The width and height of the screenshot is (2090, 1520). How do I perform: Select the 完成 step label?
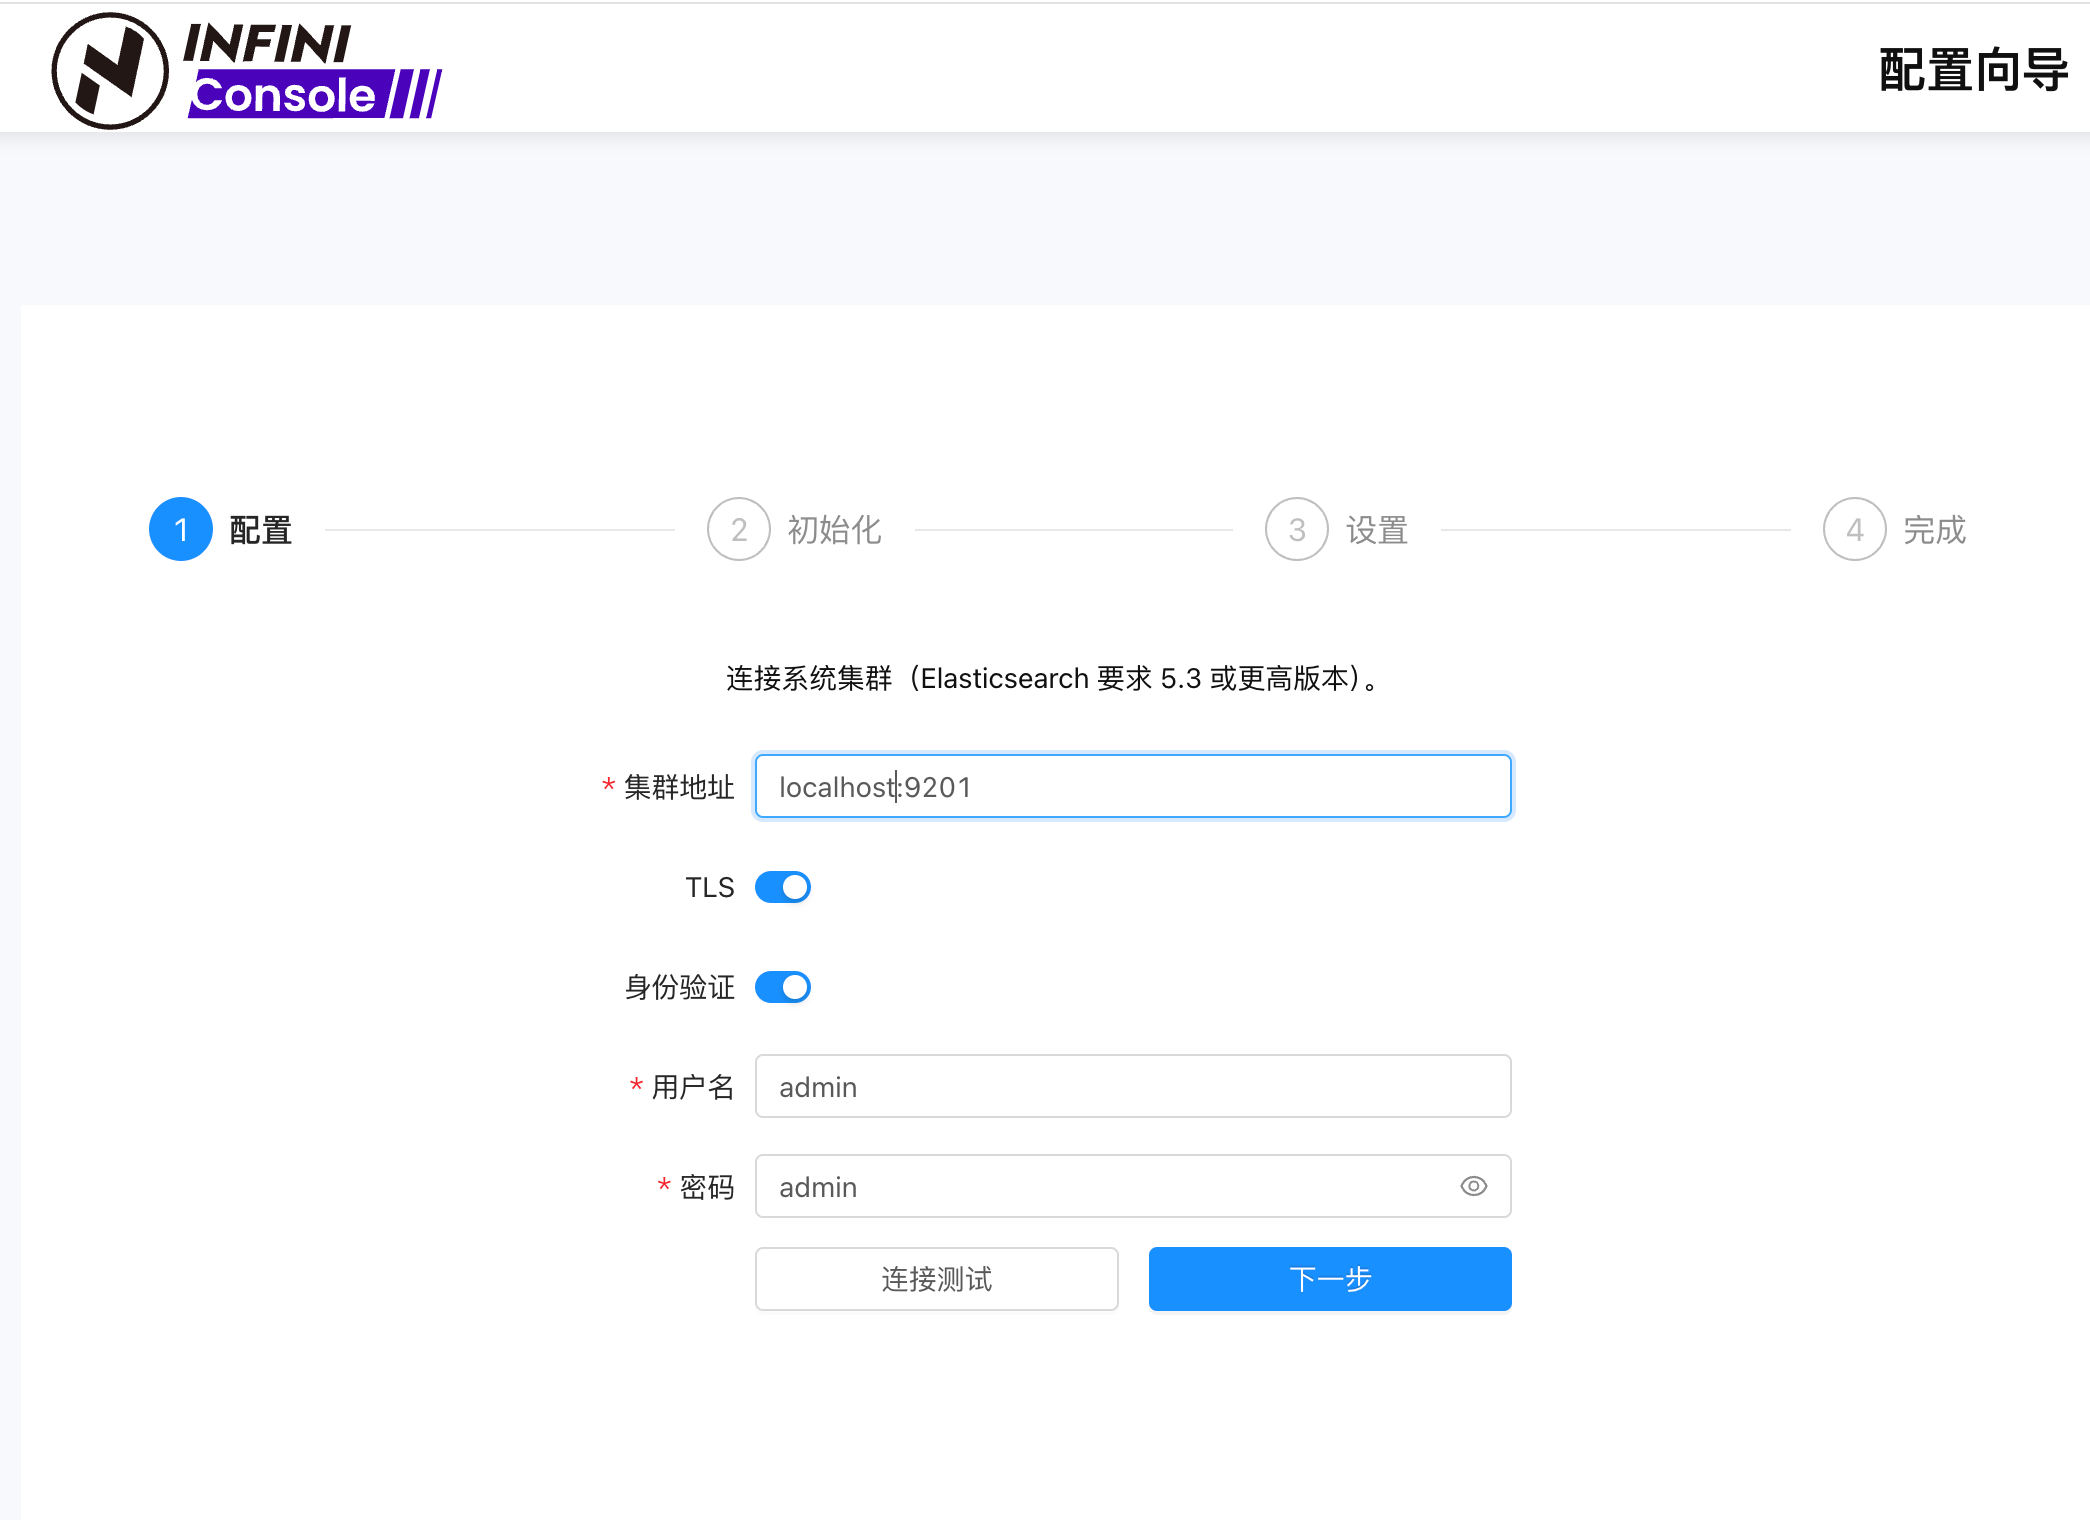tap(1934, 530)
